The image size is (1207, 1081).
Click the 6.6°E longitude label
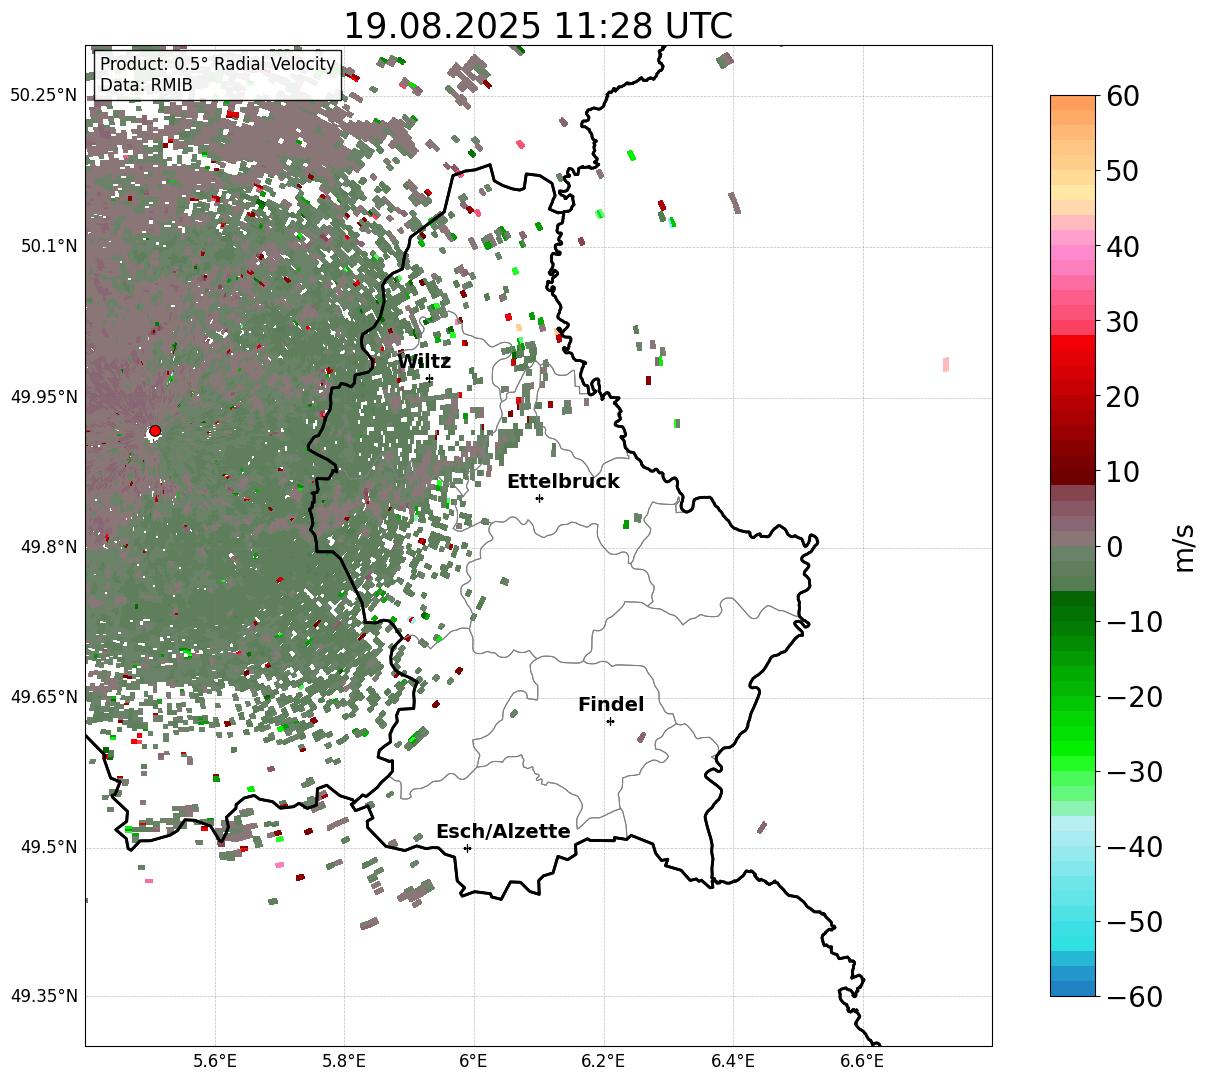862,1061
